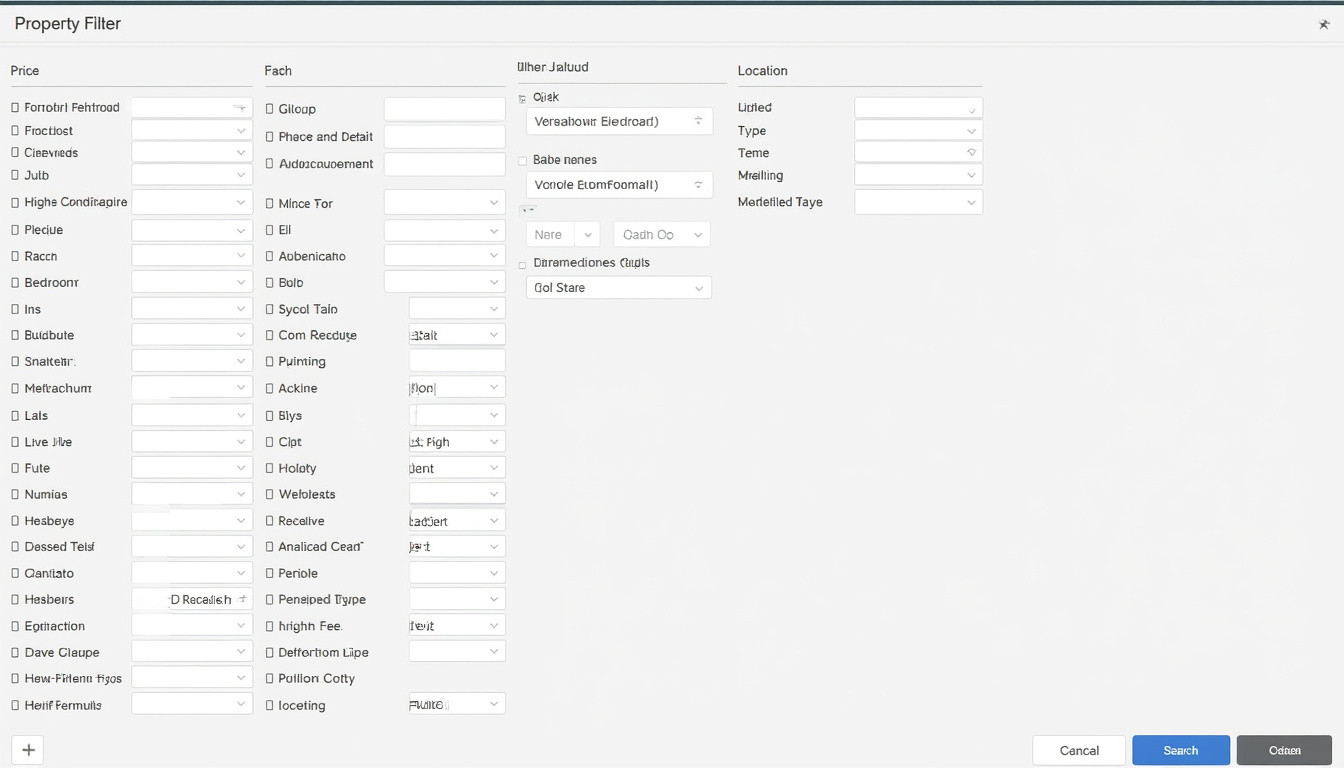
Task: Expand the Defforrtiom Liipe dropdown
Action: tap(457, 652)
